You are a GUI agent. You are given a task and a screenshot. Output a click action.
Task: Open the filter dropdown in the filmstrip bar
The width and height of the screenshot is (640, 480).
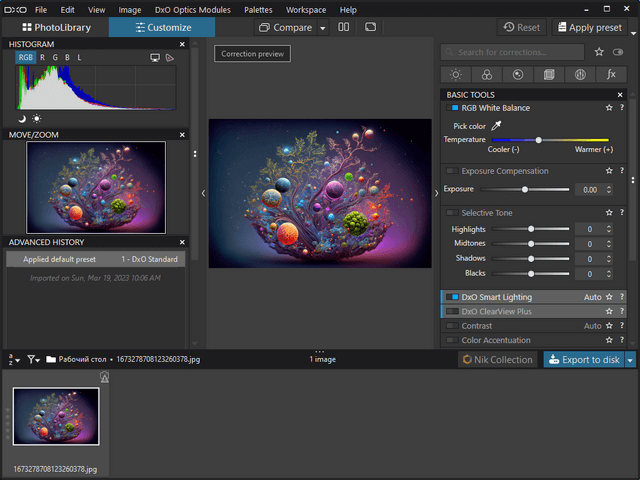point(35,359)
